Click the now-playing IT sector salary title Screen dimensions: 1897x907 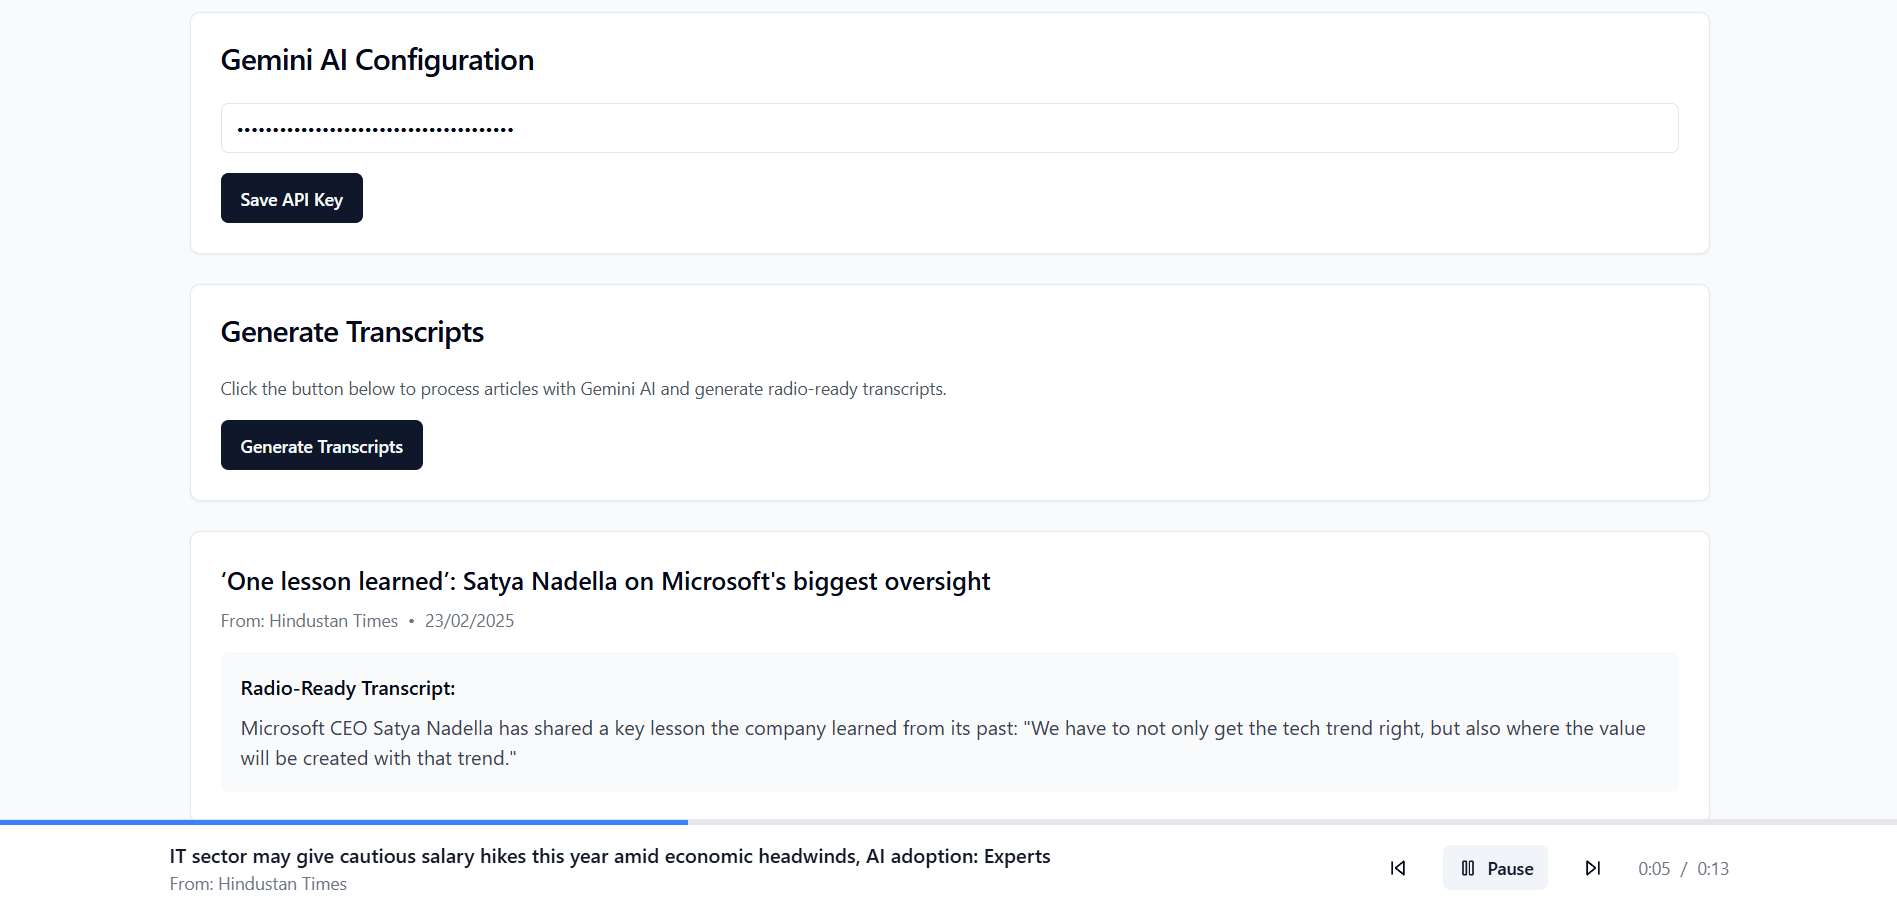[x=609, y=856]
